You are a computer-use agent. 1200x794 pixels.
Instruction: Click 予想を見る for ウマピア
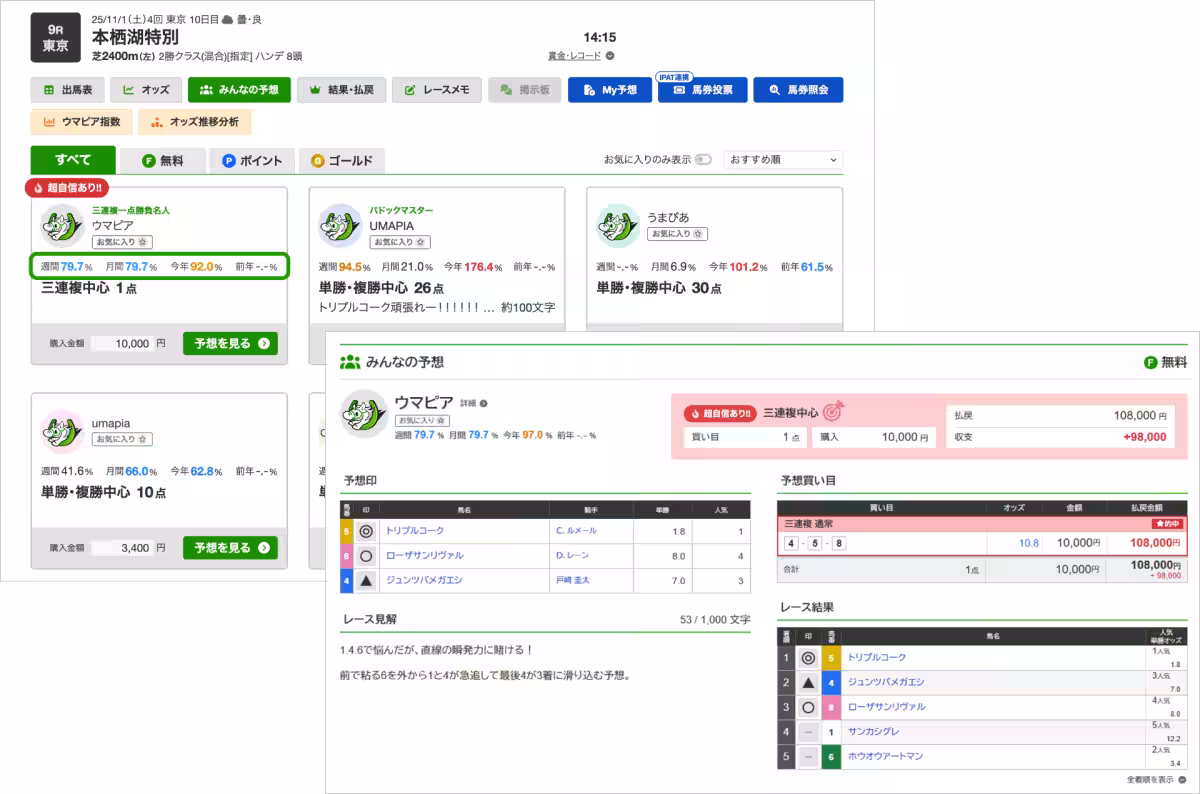[x=230, y=343]
